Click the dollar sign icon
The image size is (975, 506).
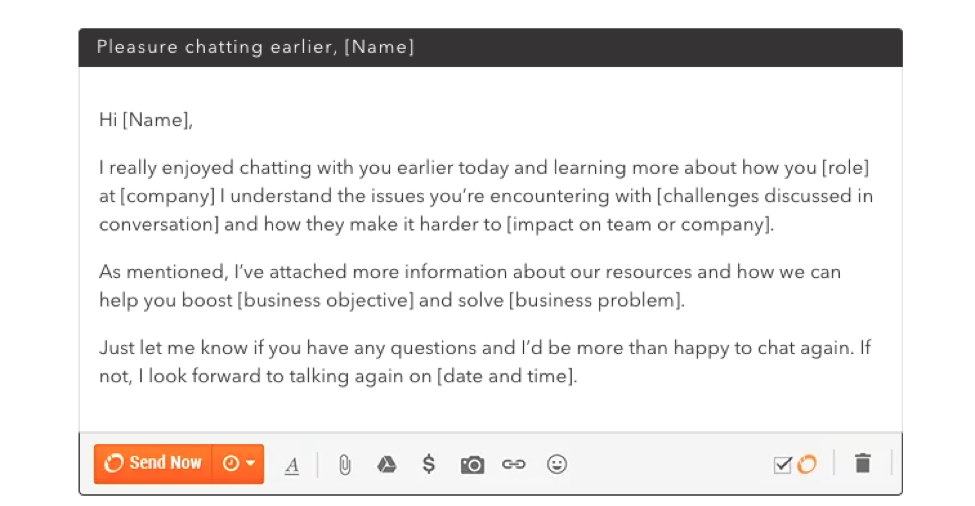[429, 464]
